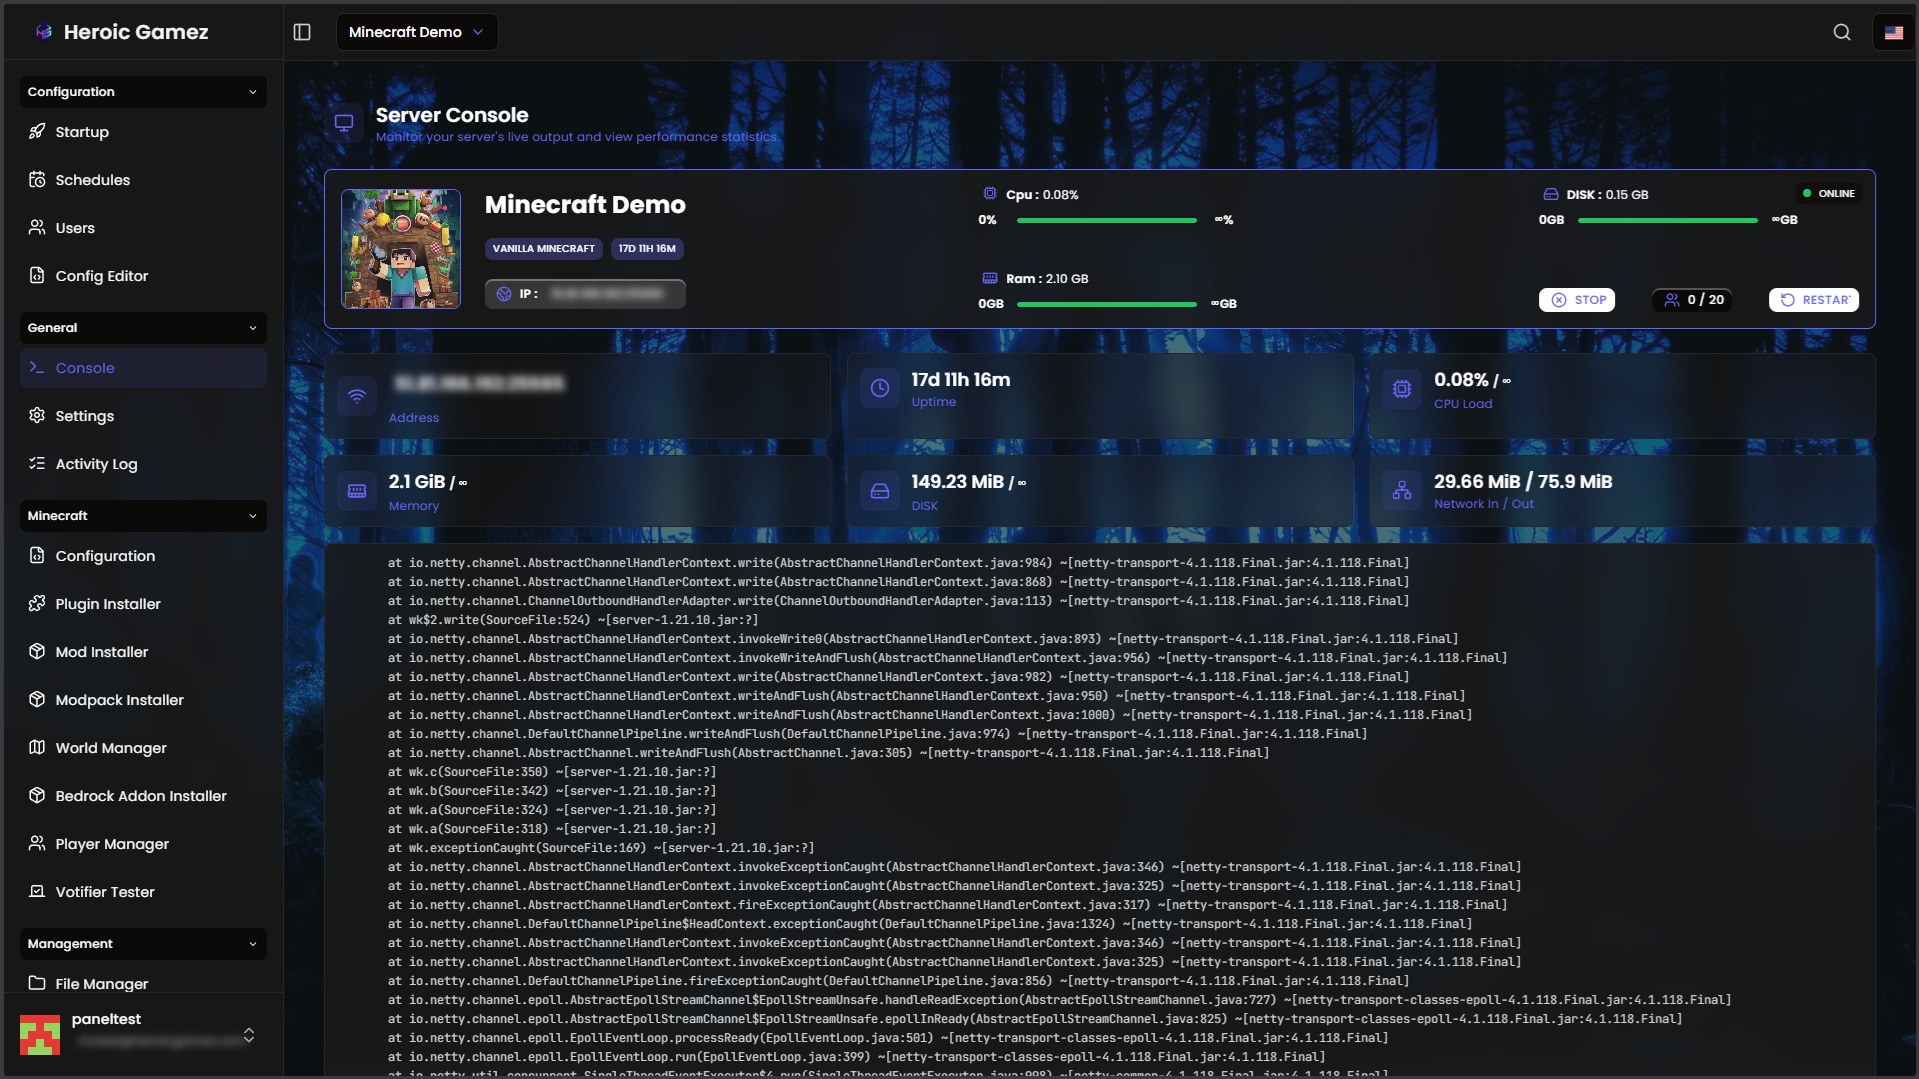Viewport: 1919px width, 1079px height.
Task: Click the Minecraft Demo server thumbnail
Action: click(x=401, y=249)
